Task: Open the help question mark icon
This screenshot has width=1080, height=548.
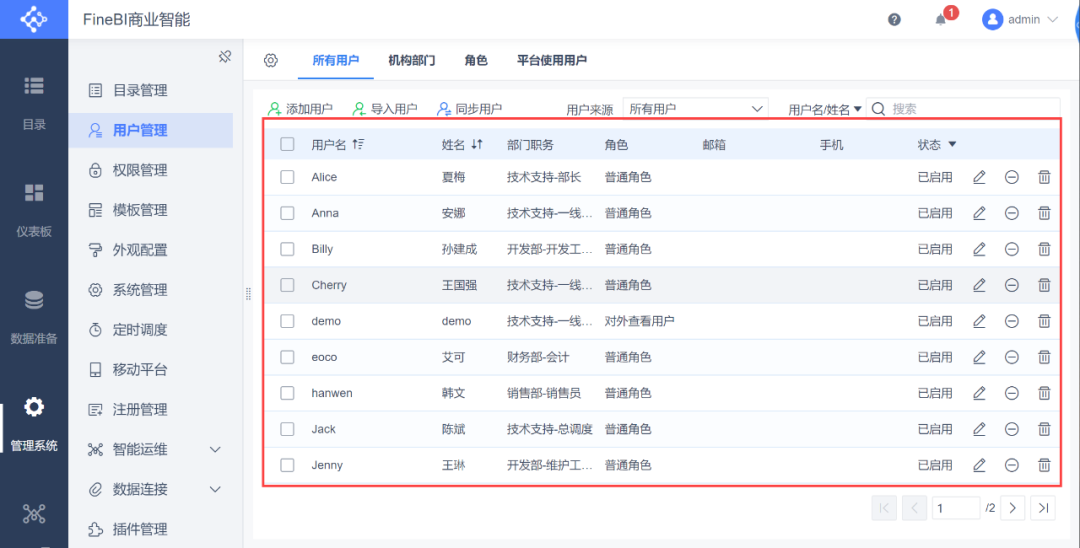Action: click(894, 19)
